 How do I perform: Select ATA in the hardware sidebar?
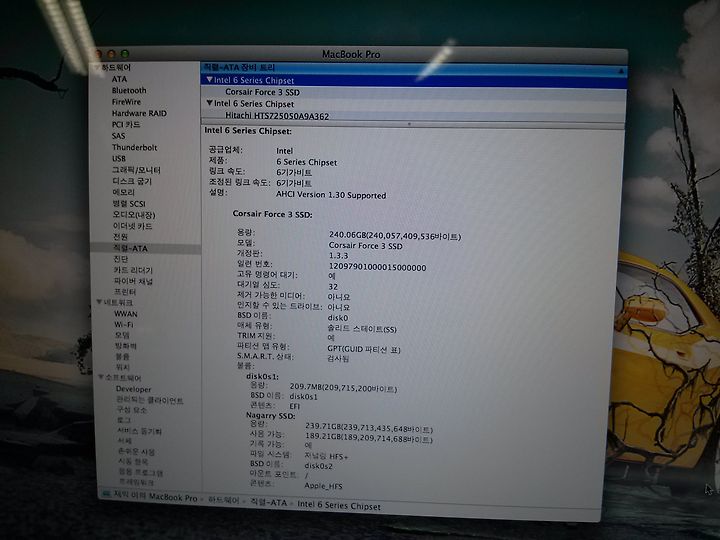[119, 79]
